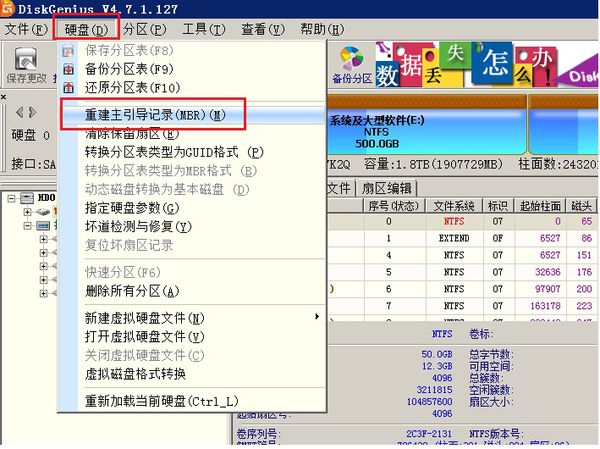
Task: Select 删除所有分区(A) entry
Action: (192, 291)
